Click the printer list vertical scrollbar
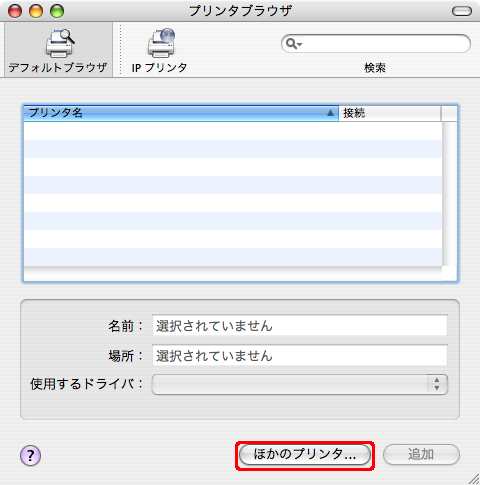The height and width of the screenshot is (485, 480). (x=449, y=194)
